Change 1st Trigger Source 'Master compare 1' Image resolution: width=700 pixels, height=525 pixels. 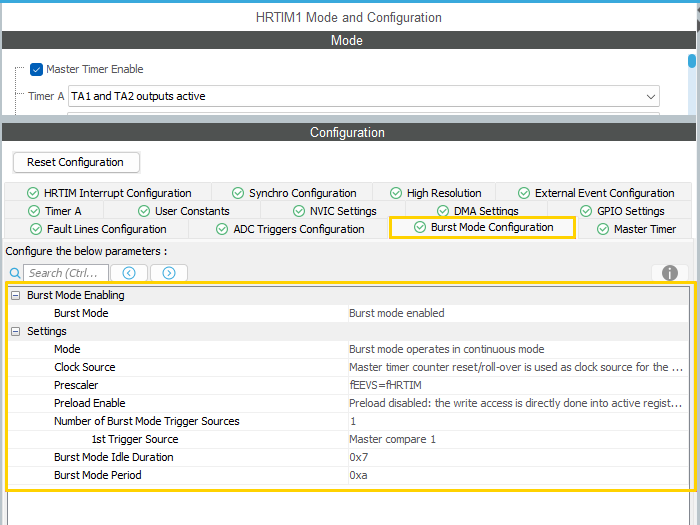[x=518, y=439]
